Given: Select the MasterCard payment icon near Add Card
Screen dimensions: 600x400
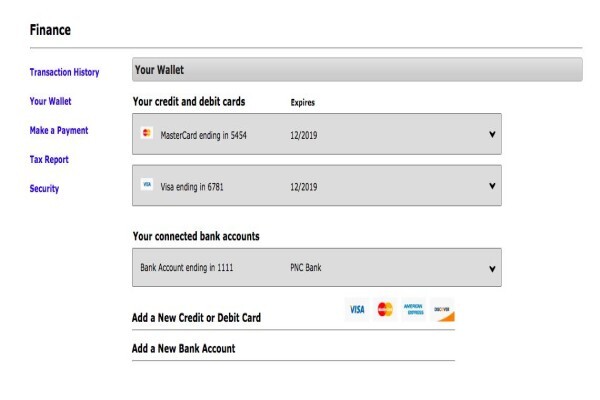Looking at the screenshot, I should [385, 309].
